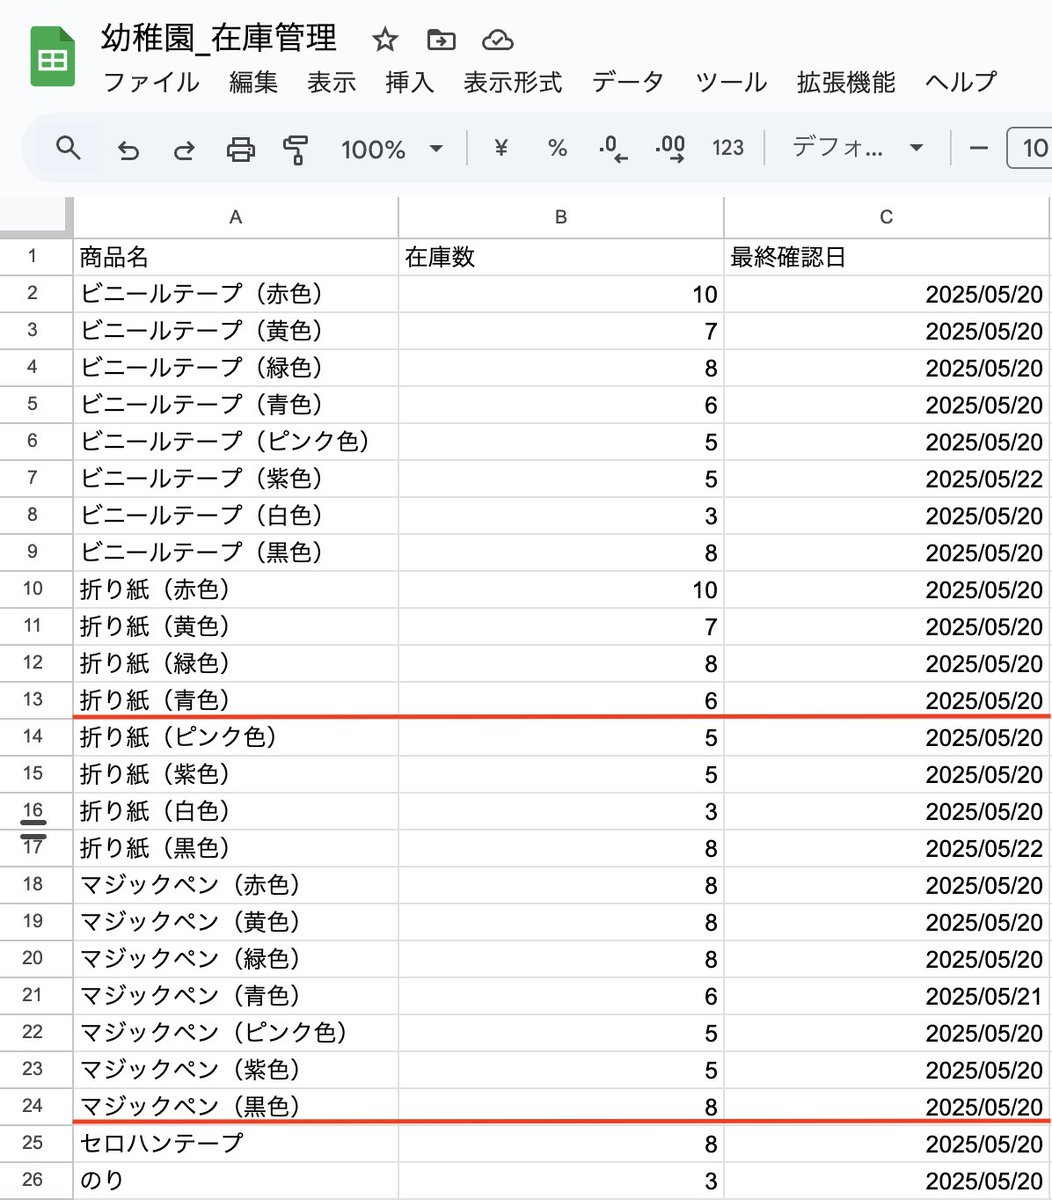This screenshot has height=1200, width=1052.
Task: Select cell マジックペン（赤色）
Action: (236, 885)
